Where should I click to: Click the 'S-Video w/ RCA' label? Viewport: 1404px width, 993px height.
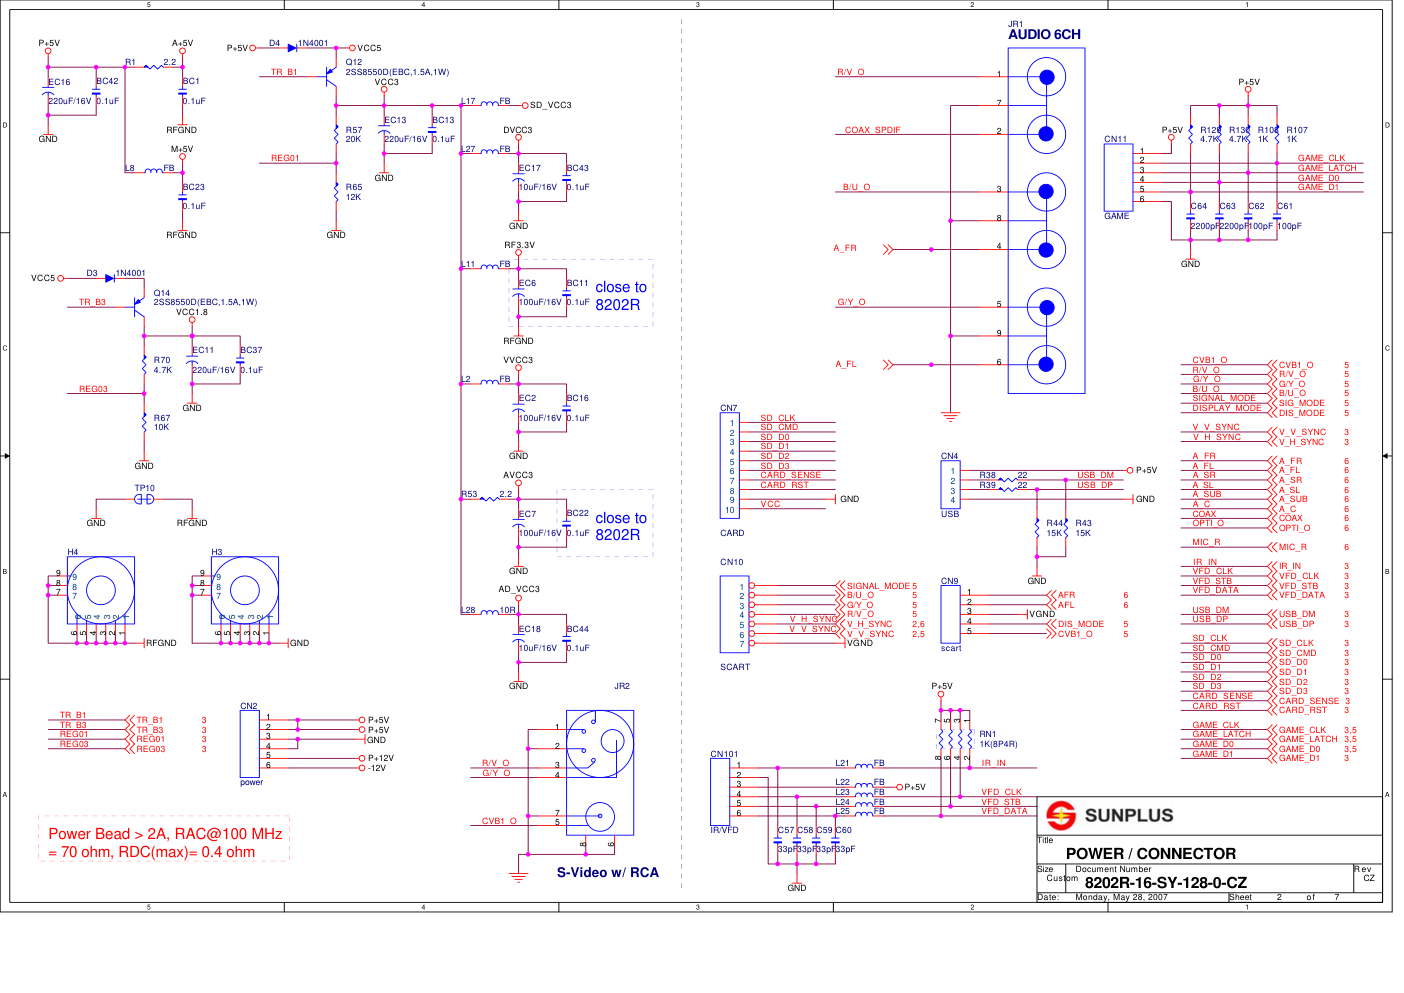pyautogui.click(x=608, y=872)
